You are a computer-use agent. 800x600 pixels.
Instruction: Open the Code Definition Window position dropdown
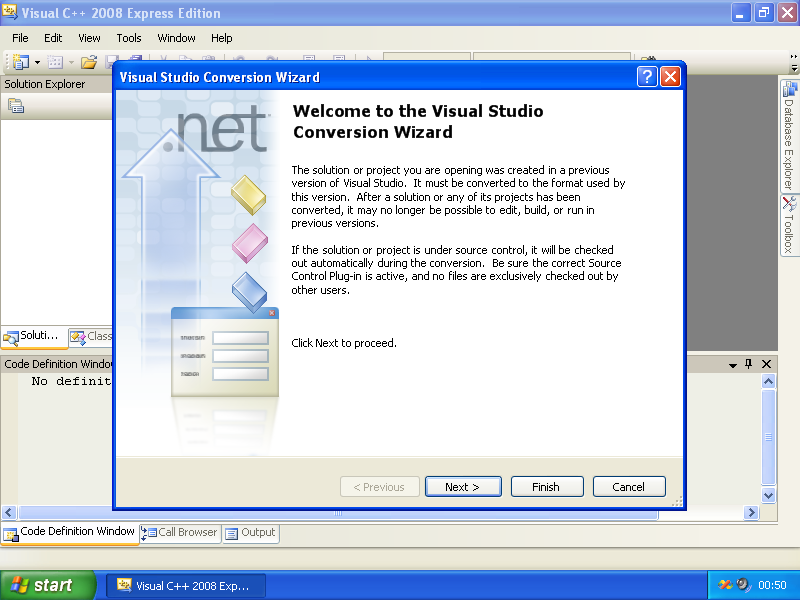click(732, 365)
